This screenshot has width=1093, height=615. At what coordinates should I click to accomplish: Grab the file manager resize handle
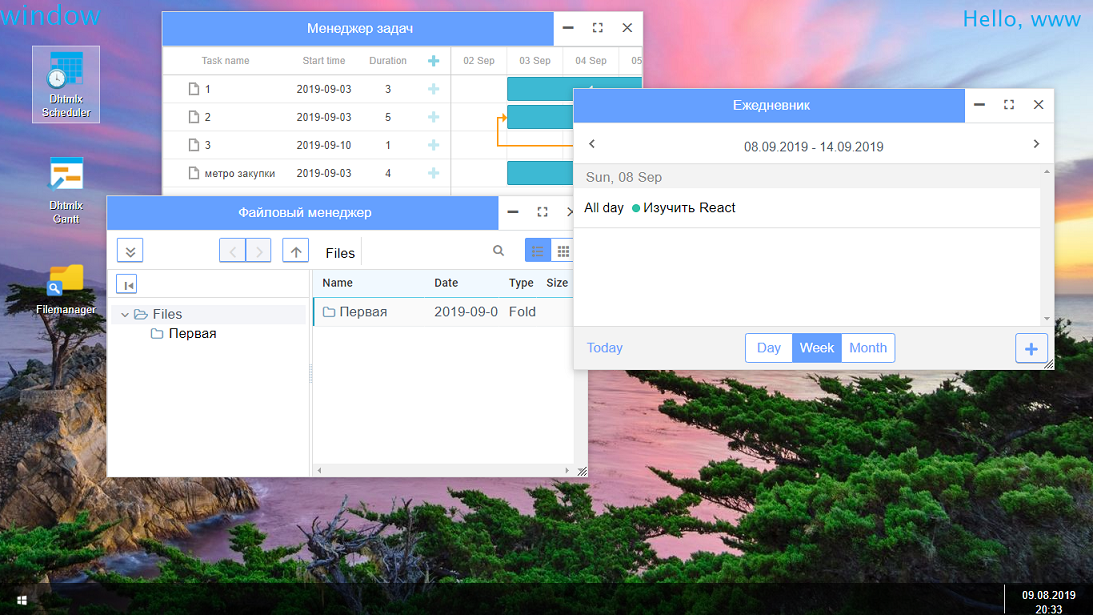[x=583, y=471]
